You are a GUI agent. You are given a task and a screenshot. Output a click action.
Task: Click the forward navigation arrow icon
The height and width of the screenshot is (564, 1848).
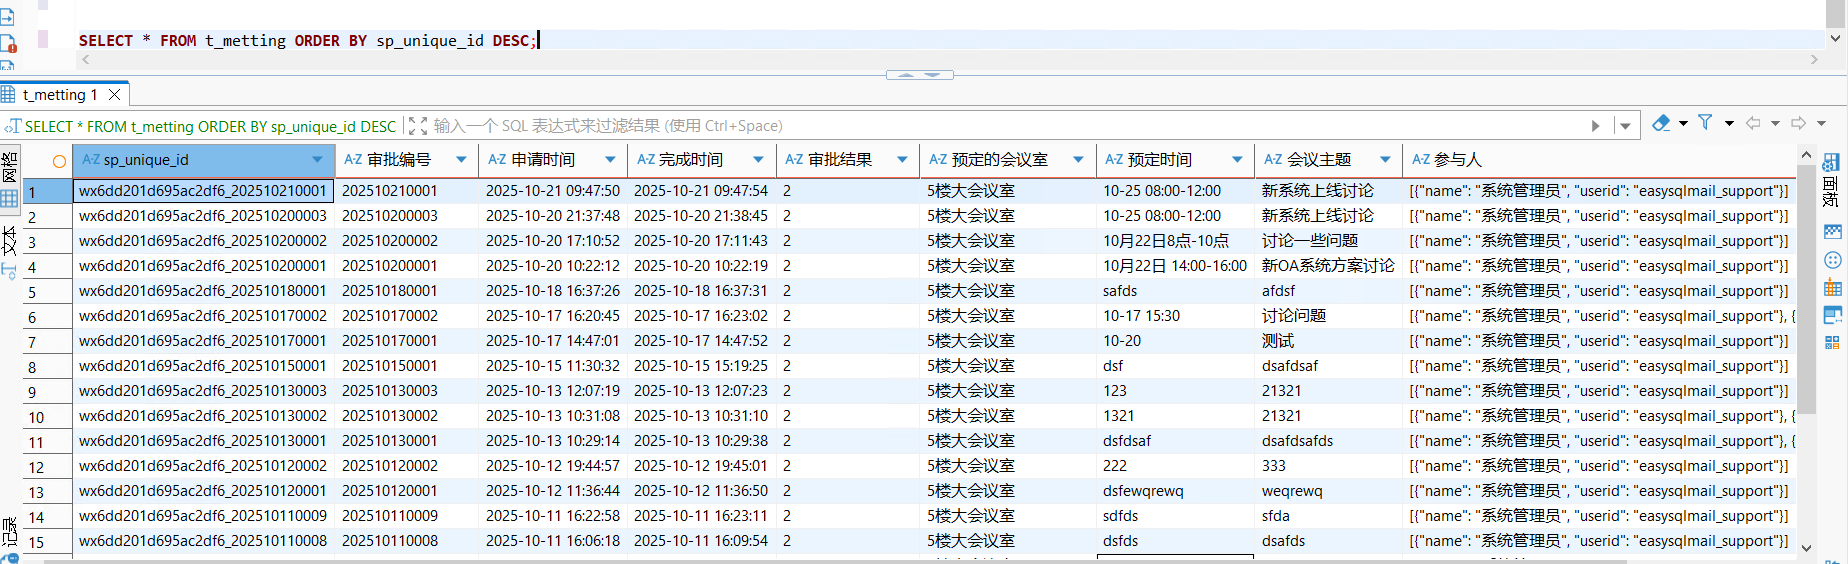[1798, 123]
